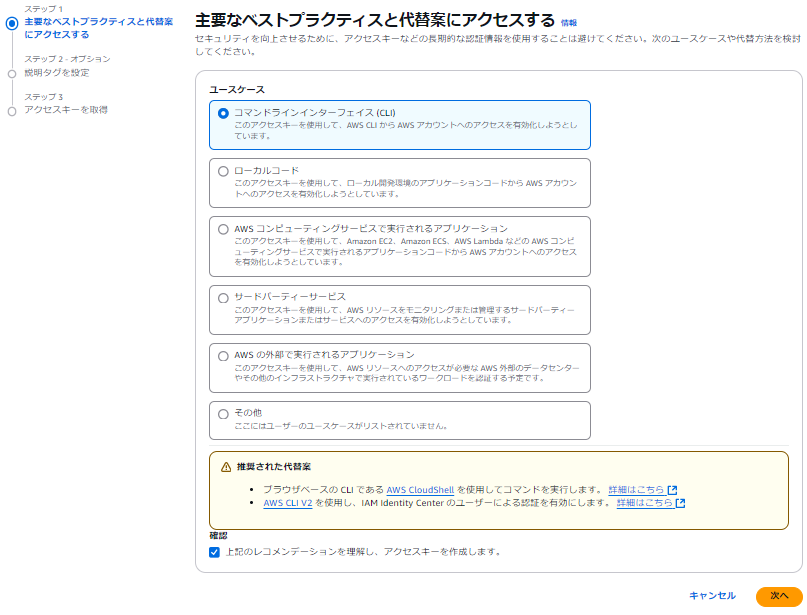Pick the サードパーティーサービス radio button
Image resolution: width=807 pixels, height=615 pixels.
(223, 298)
